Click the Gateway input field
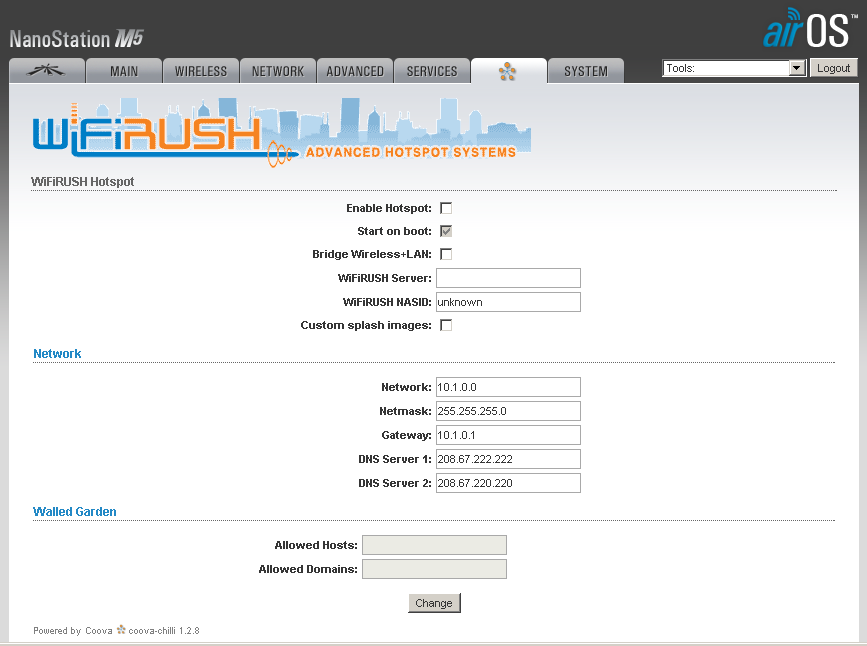 tap(508, 435)
